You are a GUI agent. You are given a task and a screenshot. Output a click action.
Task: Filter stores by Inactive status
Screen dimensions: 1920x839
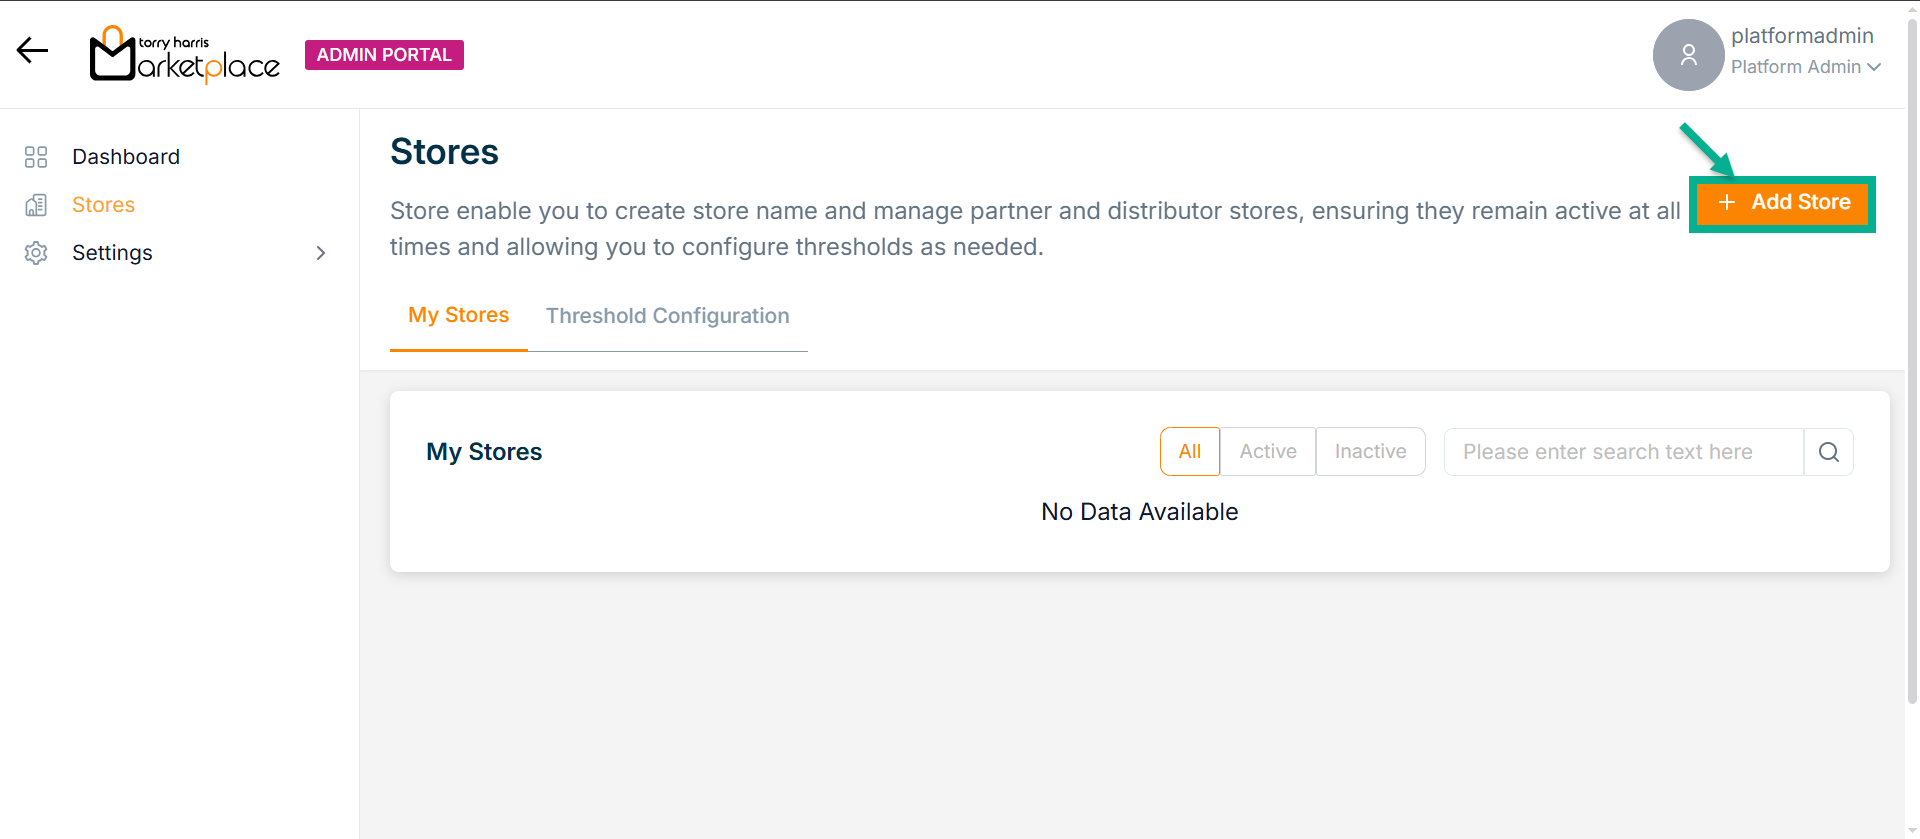pos(1370,452)
